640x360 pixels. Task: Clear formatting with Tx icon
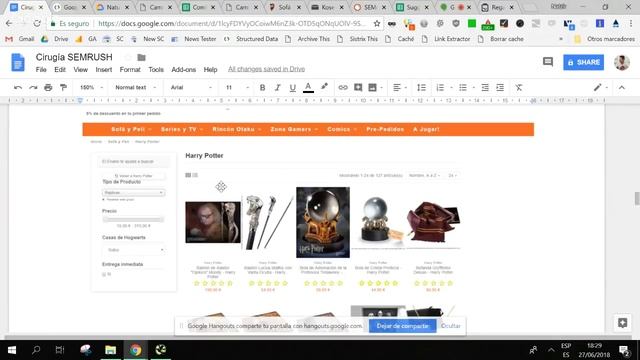518,87
